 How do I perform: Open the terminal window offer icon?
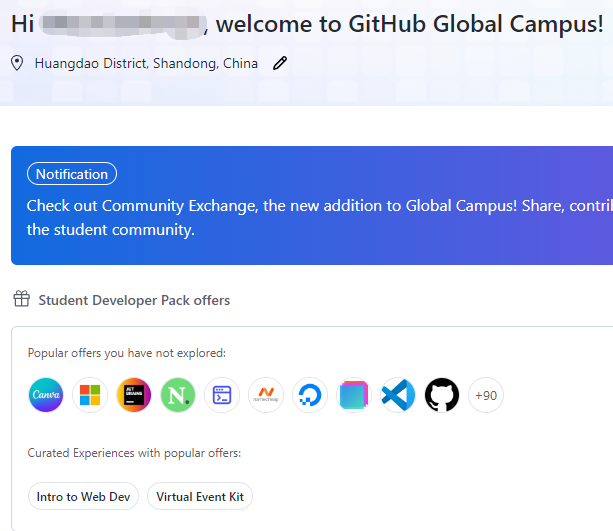point(222,395)
